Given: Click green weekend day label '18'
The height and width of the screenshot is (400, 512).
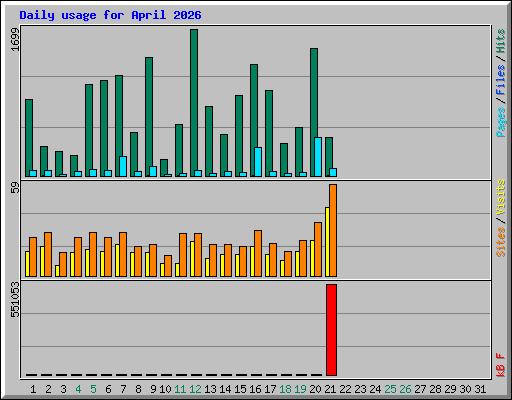Looking at the screenshot, I should pyautogui.click(x=285, y=389).
